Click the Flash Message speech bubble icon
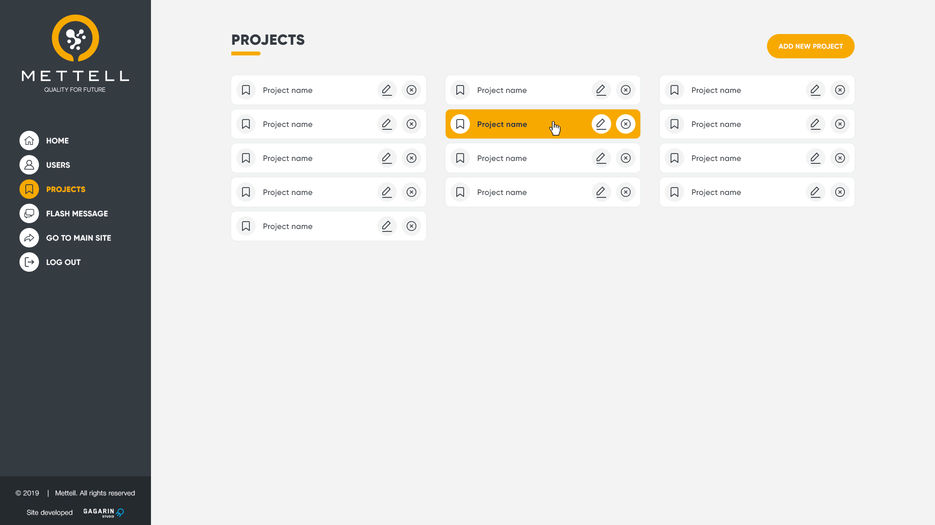935x525 pixels. pyautogui.click(x=29, y=214)
